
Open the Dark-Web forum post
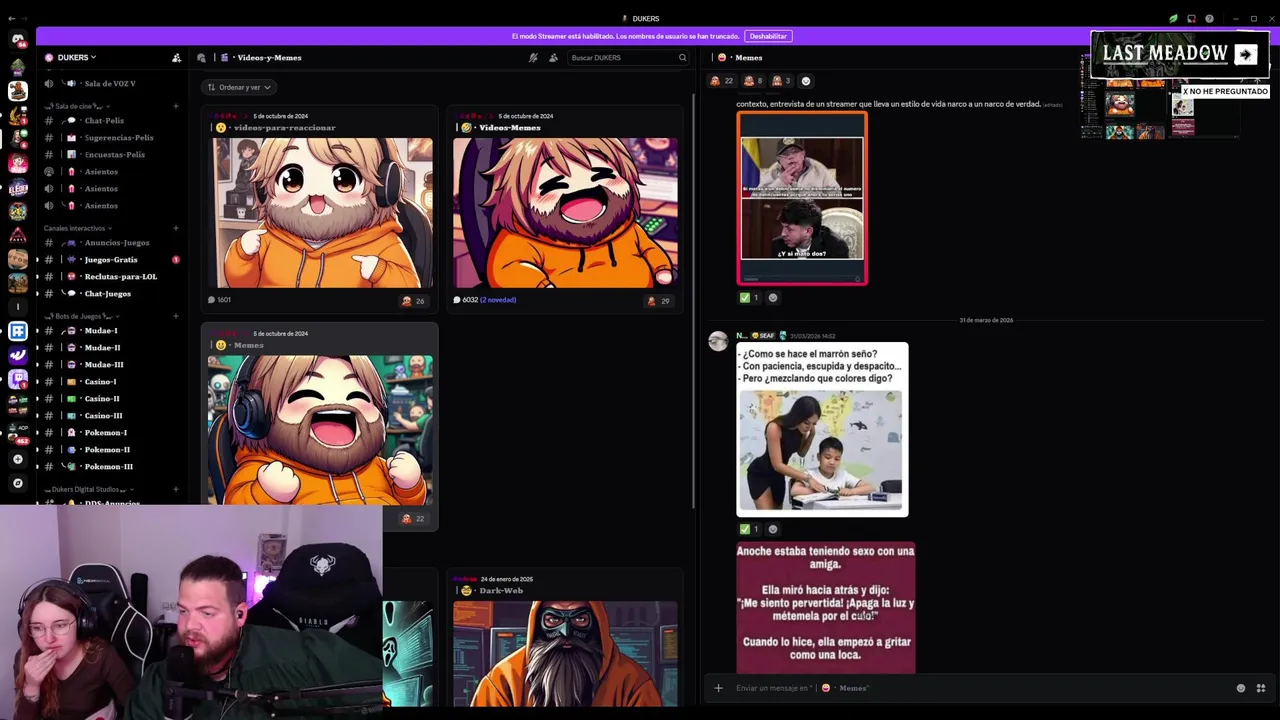tap(565, 640)
